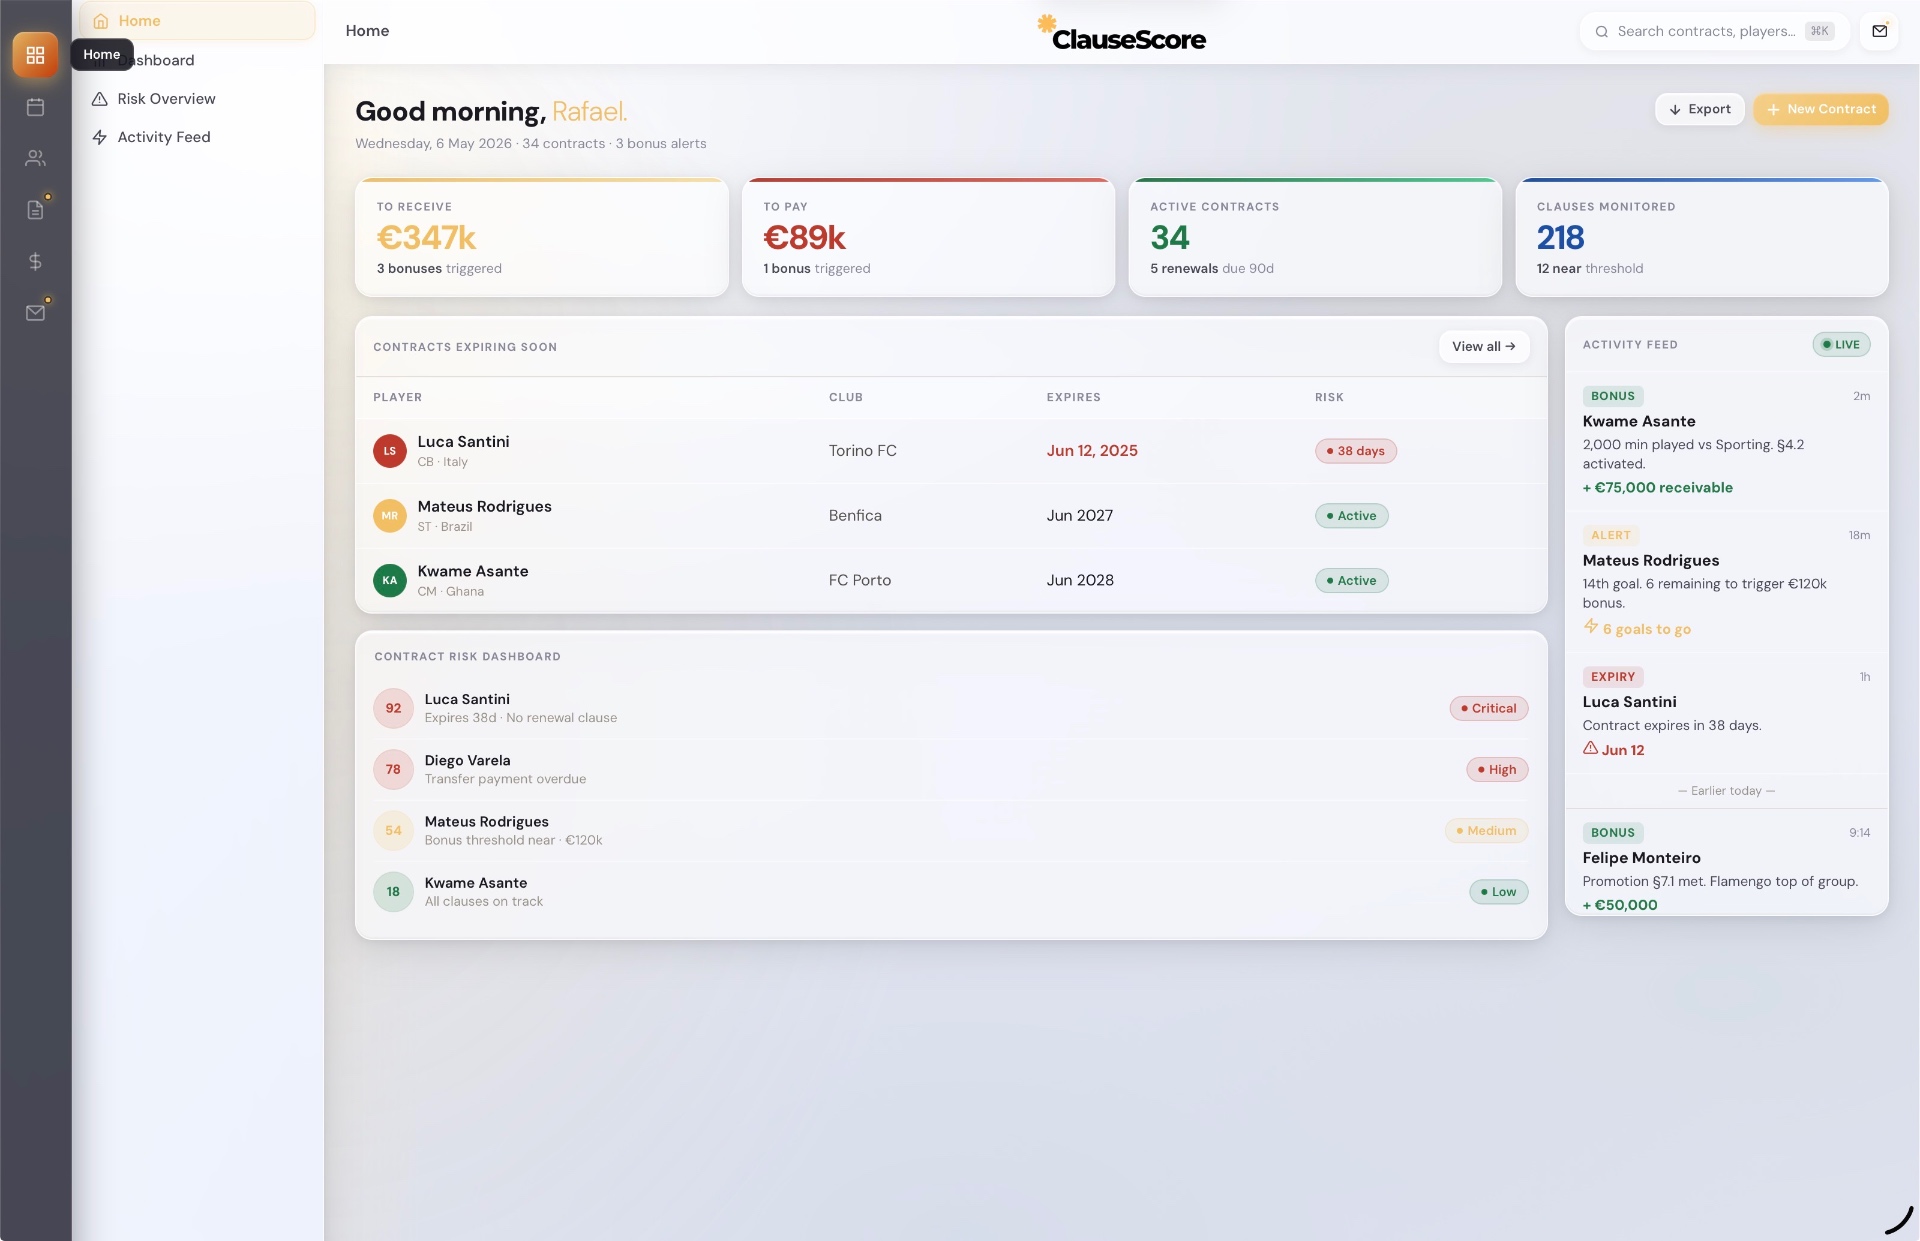
Task: Open the Clauses Monitored 218 card
Action: [1702, 238]
